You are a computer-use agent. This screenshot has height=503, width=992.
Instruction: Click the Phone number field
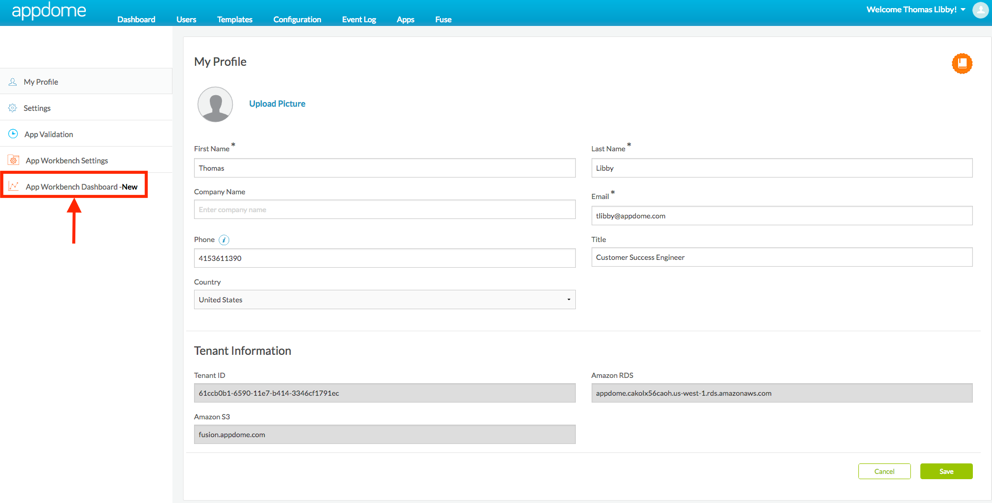click(385, 258)
